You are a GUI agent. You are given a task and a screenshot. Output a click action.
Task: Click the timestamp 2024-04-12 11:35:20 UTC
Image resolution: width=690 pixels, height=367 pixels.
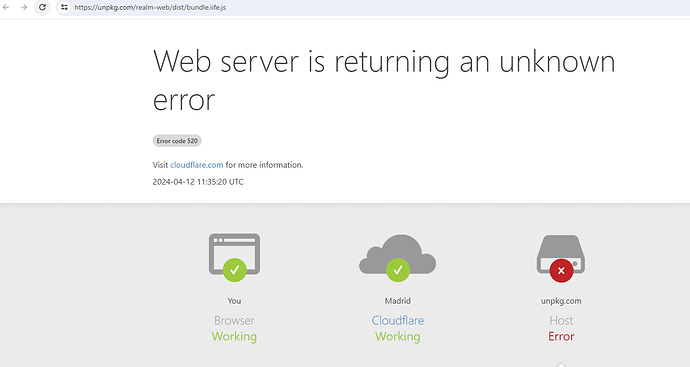pos(198,182)
